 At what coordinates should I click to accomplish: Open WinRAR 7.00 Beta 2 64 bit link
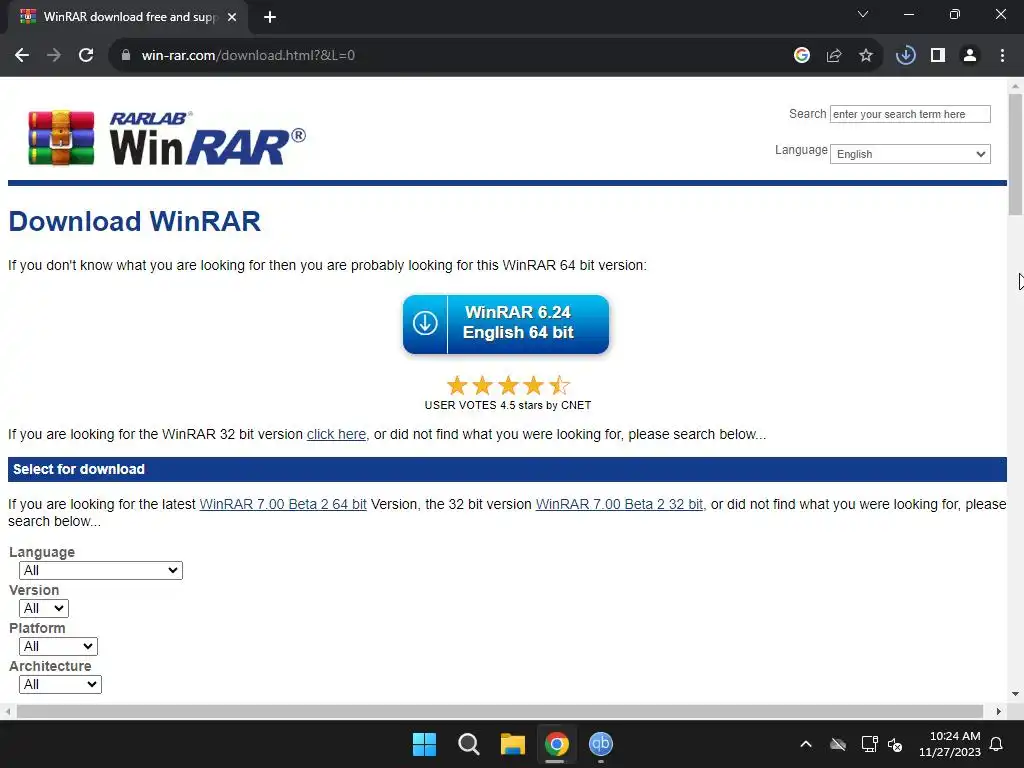[x=283, y=504]
